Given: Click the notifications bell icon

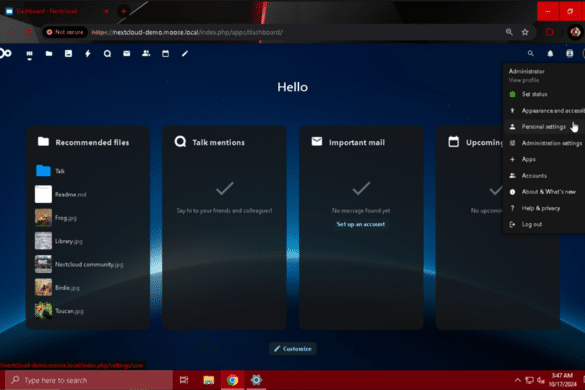Looking at the screenshot, I should [x=550, y=54].
